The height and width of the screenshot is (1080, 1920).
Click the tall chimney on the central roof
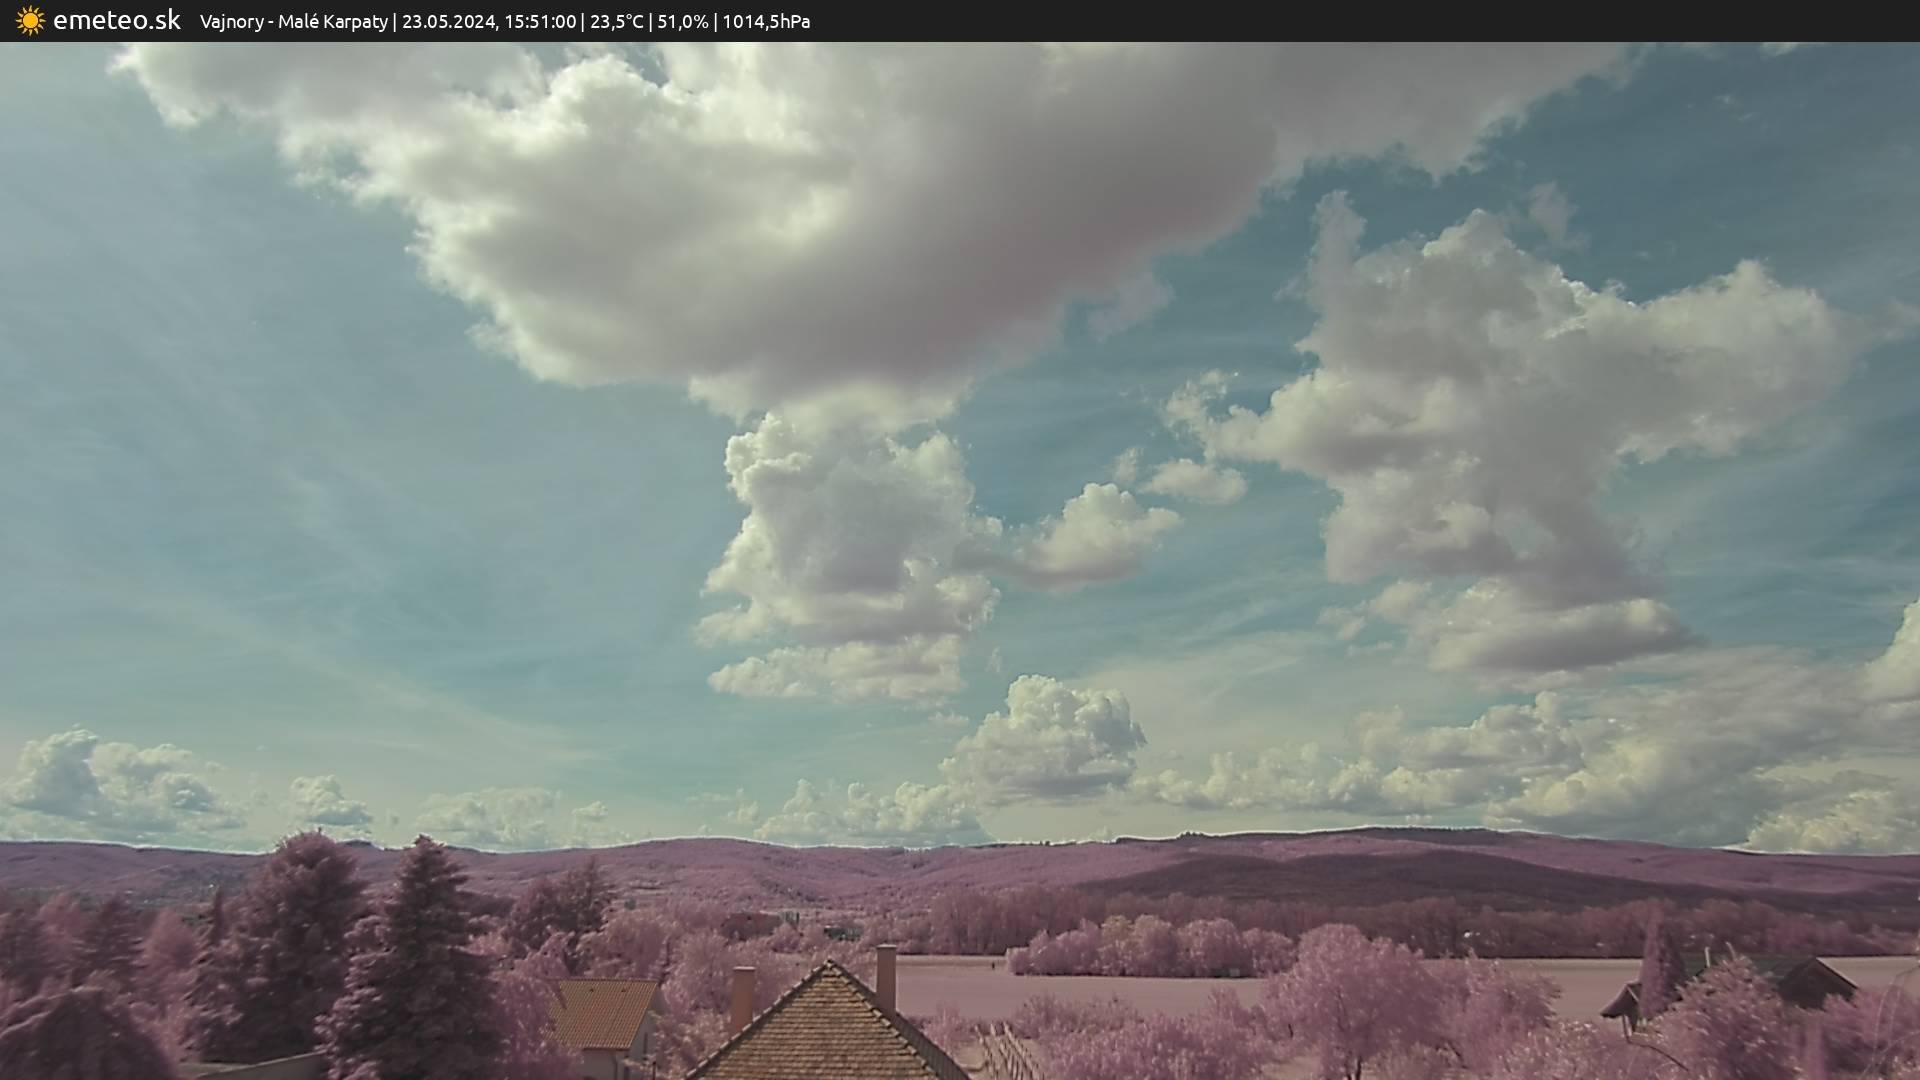coord(886,975)
